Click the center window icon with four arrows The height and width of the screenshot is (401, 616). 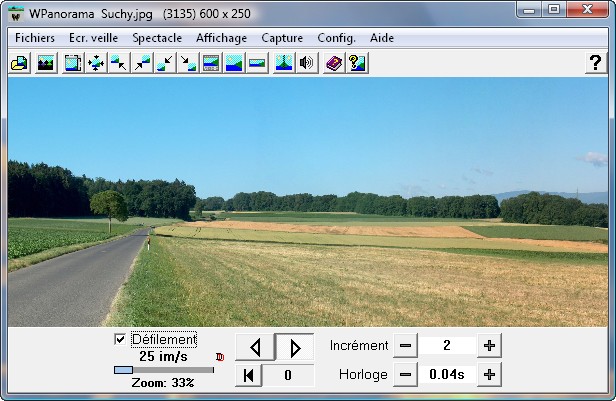pyautogui.click(x=96, y=63)
